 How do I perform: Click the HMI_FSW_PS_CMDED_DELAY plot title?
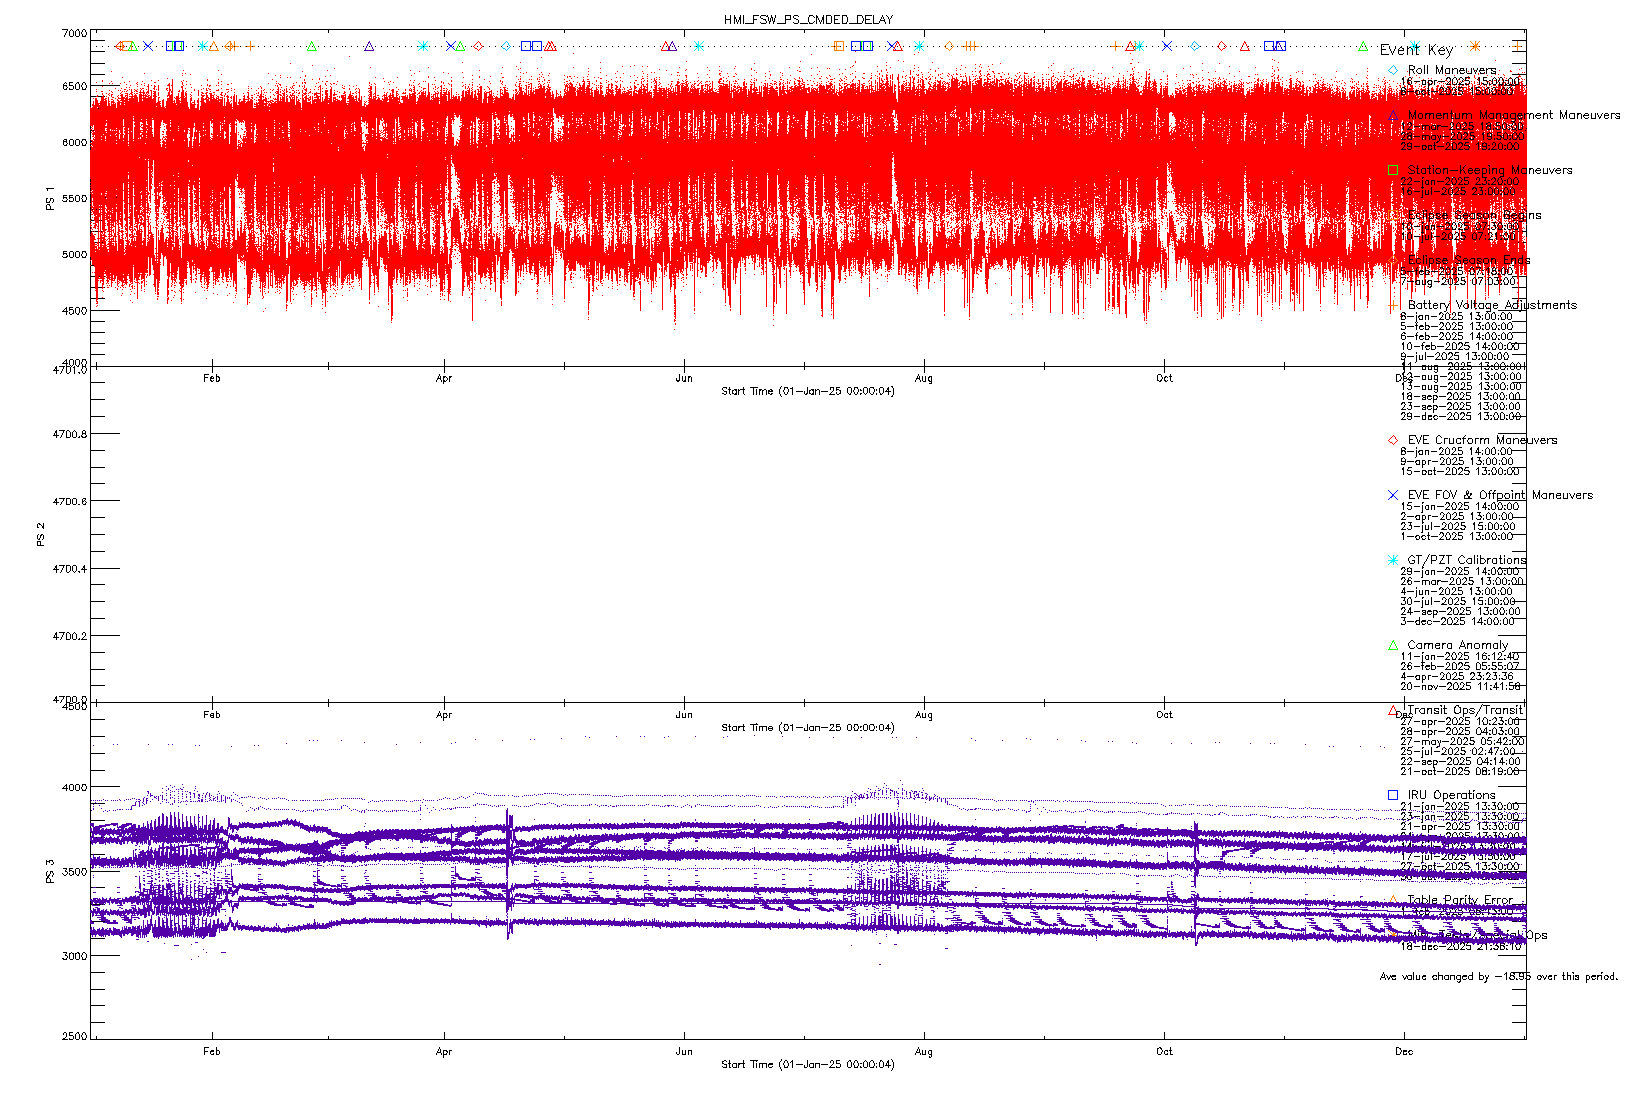(x=808, y=19)
